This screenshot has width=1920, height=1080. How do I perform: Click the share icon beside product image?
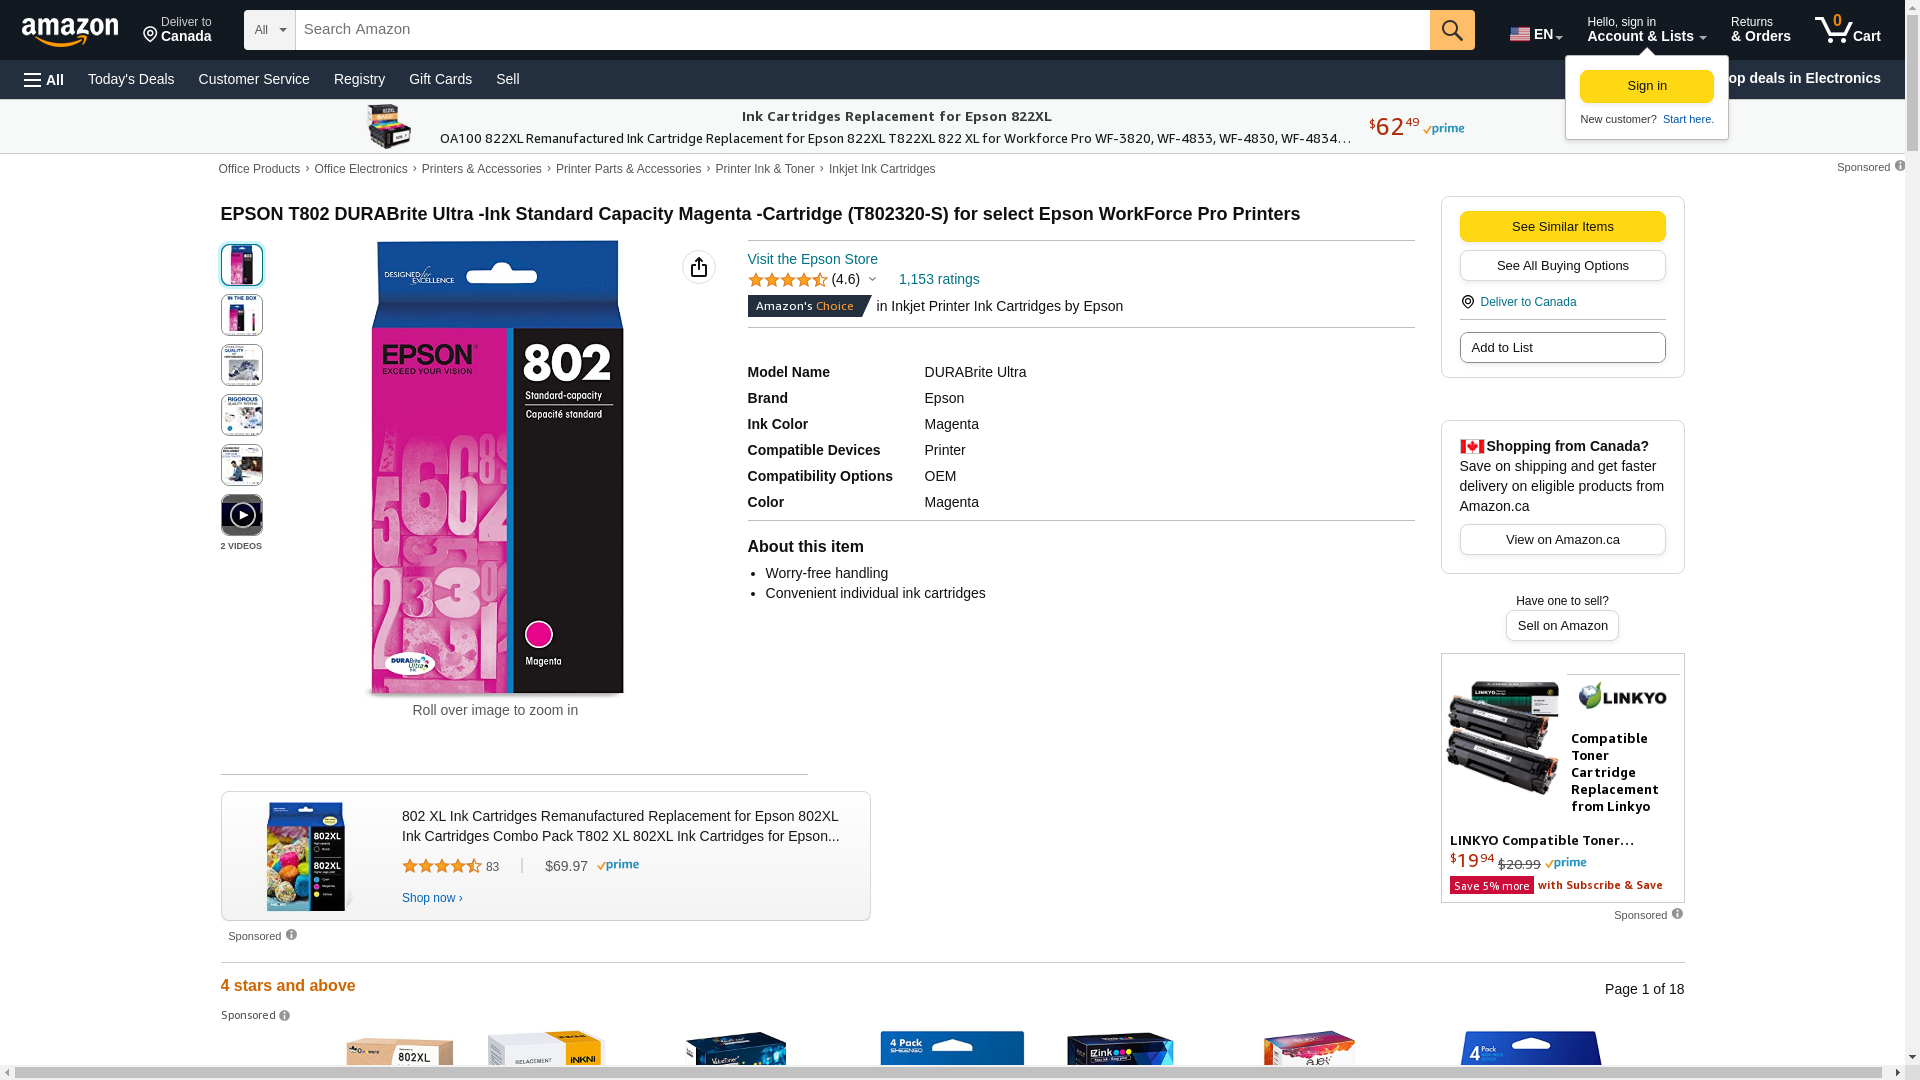point(699,267)
